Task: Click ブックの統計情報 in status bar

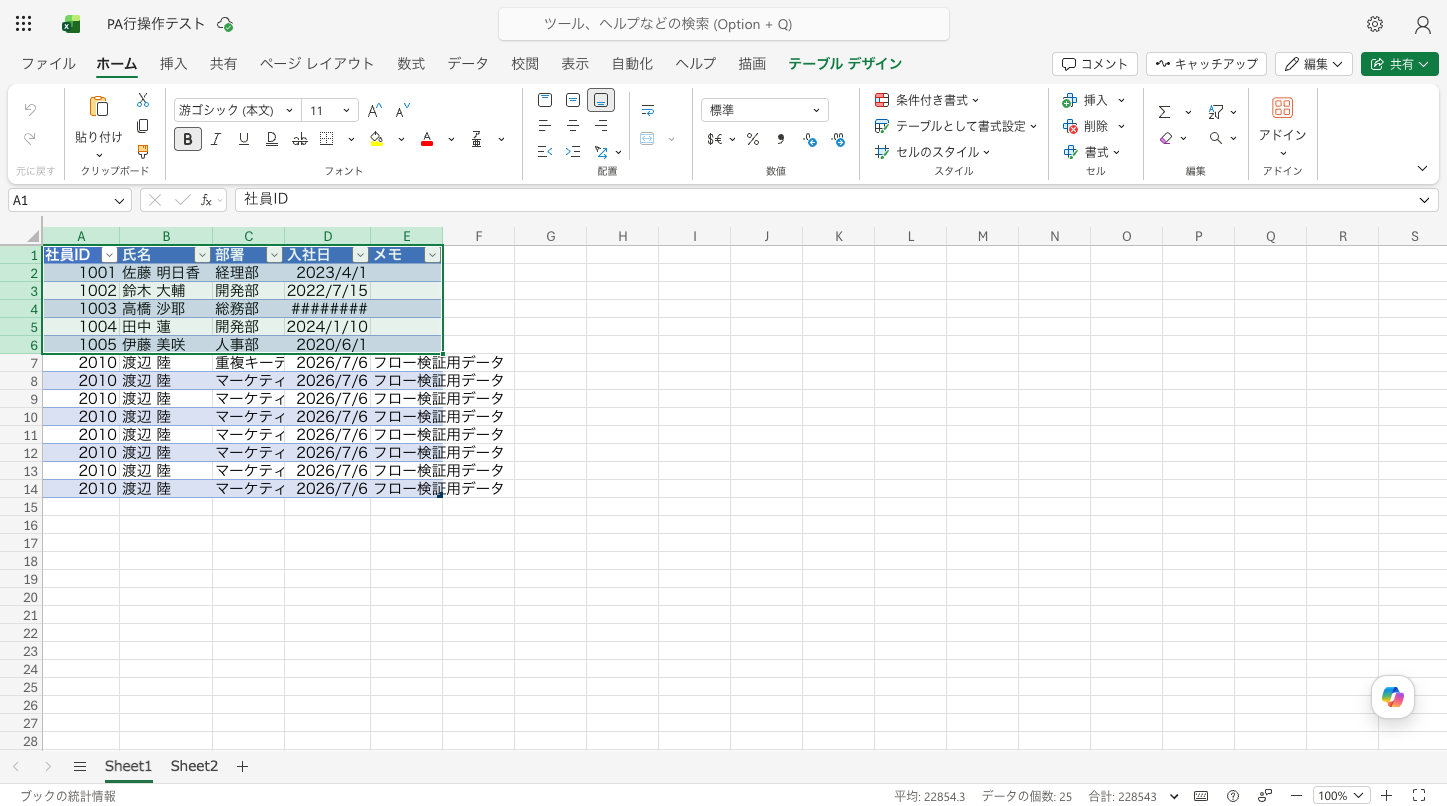Action: click(x=68, y=796)
